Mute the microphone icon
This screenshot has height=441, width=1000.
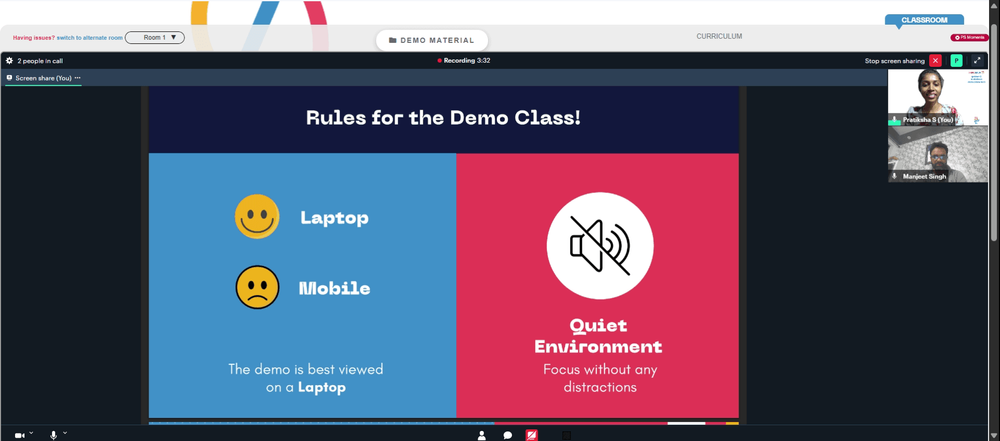(54, 435)
